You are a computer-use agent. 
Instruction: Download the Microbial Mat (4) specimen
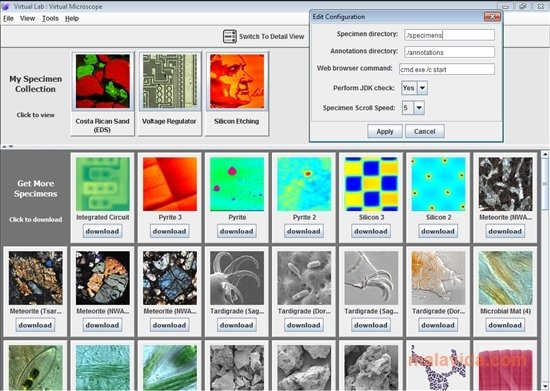505,325
